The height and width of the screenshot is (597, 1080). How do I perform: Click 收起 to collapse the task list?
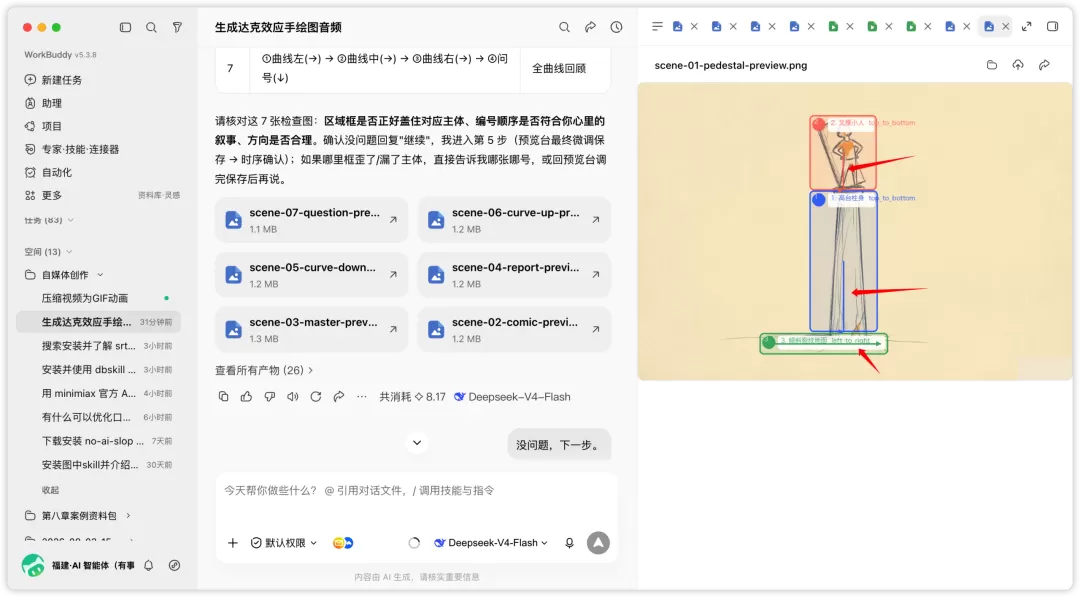pyautogui.click(x=50, y=490)
